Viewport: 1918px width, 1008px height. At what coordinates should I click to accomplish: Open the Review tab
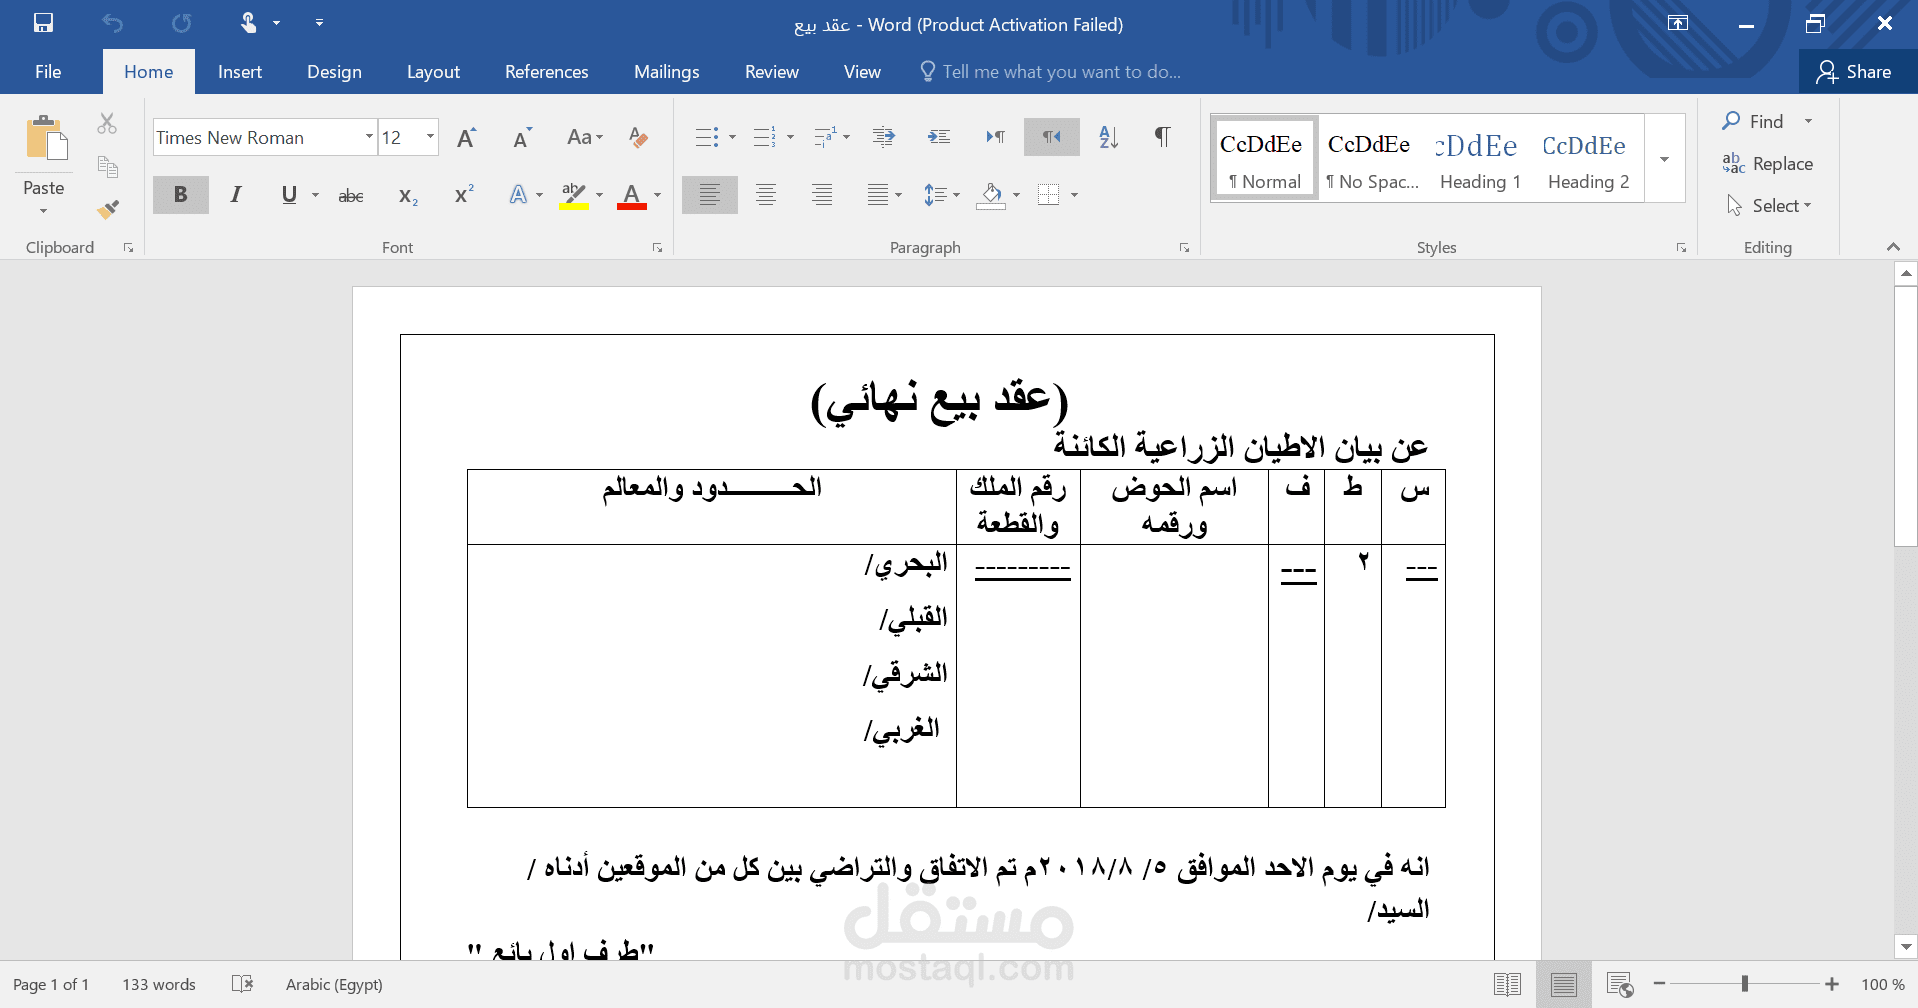[x=771, y=72]
